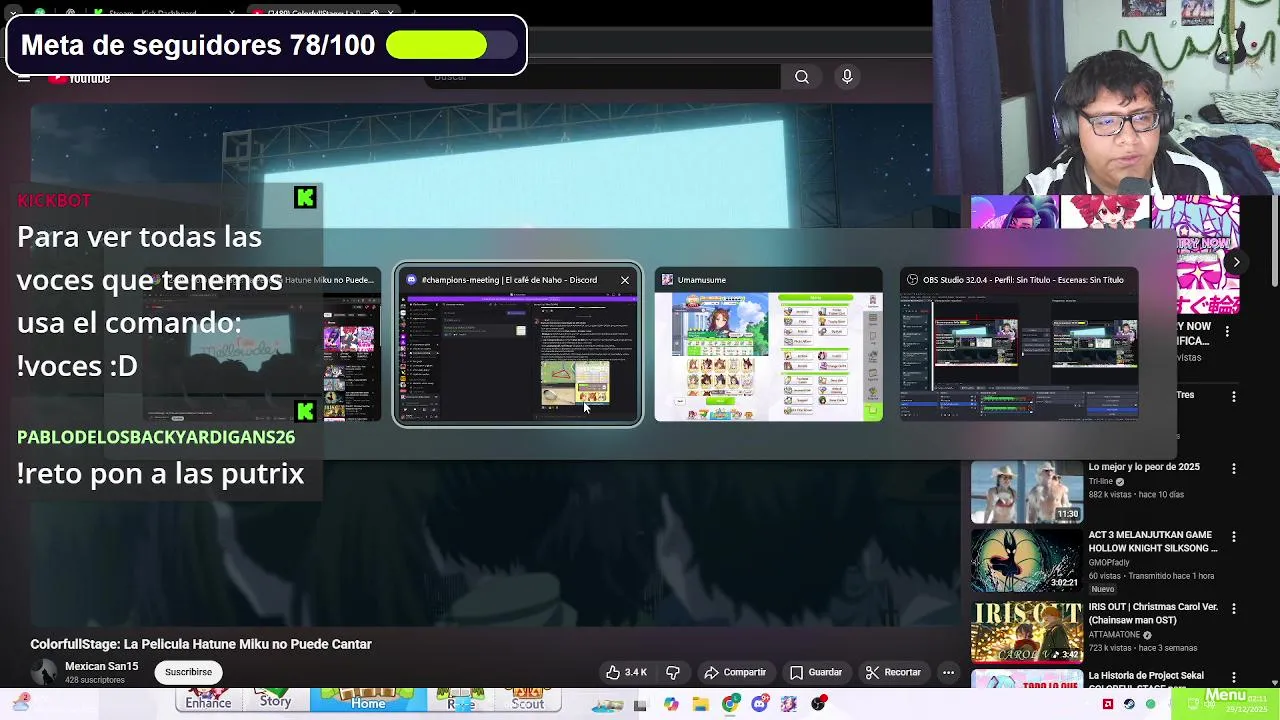Viewport: 1280px width, 720px height.
Task: Click 'La Historia de Project Sekai' title
Action: coord(1146,676)
